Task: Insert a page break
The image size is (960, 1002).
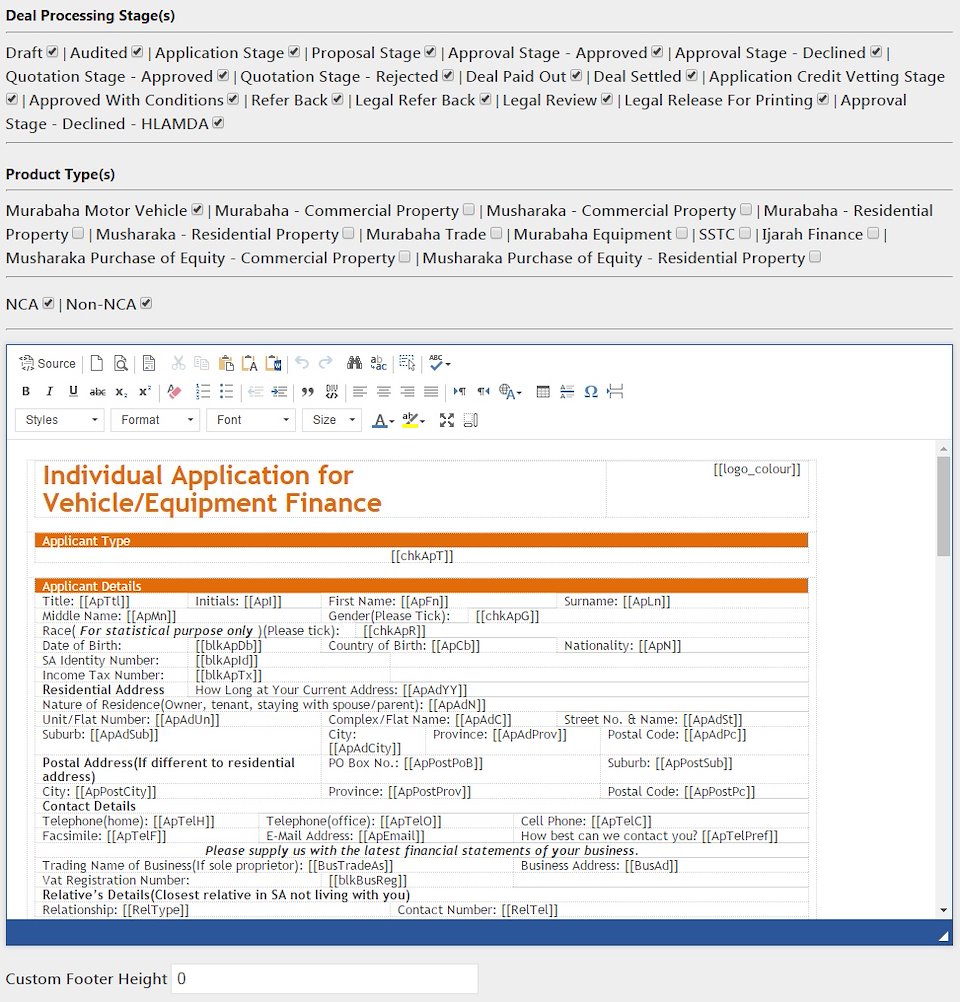Action: click(615, 392)
